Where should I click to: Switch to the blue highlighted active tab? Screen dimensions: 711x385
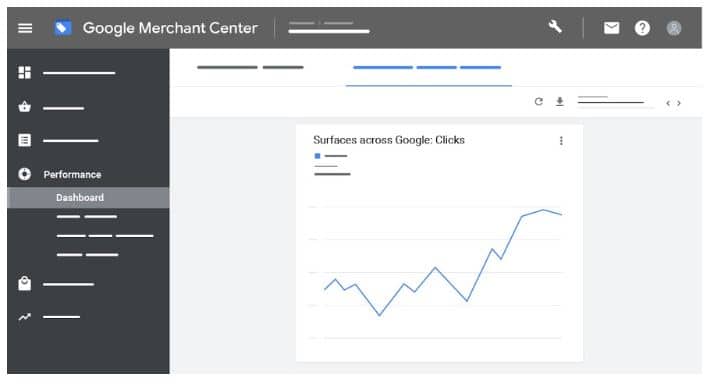[x=428, y=68]
